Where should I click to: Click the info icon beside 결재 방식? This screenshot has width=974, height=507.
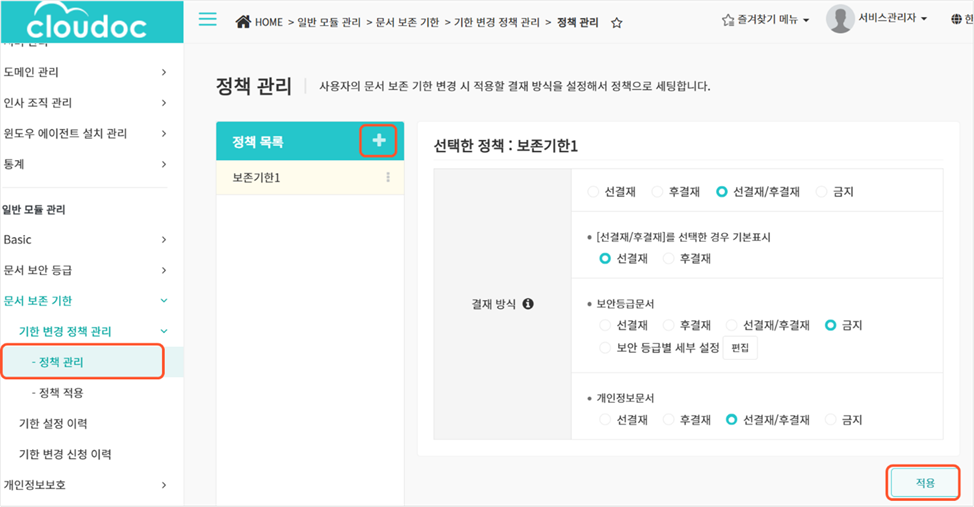[x=528, y=304]
